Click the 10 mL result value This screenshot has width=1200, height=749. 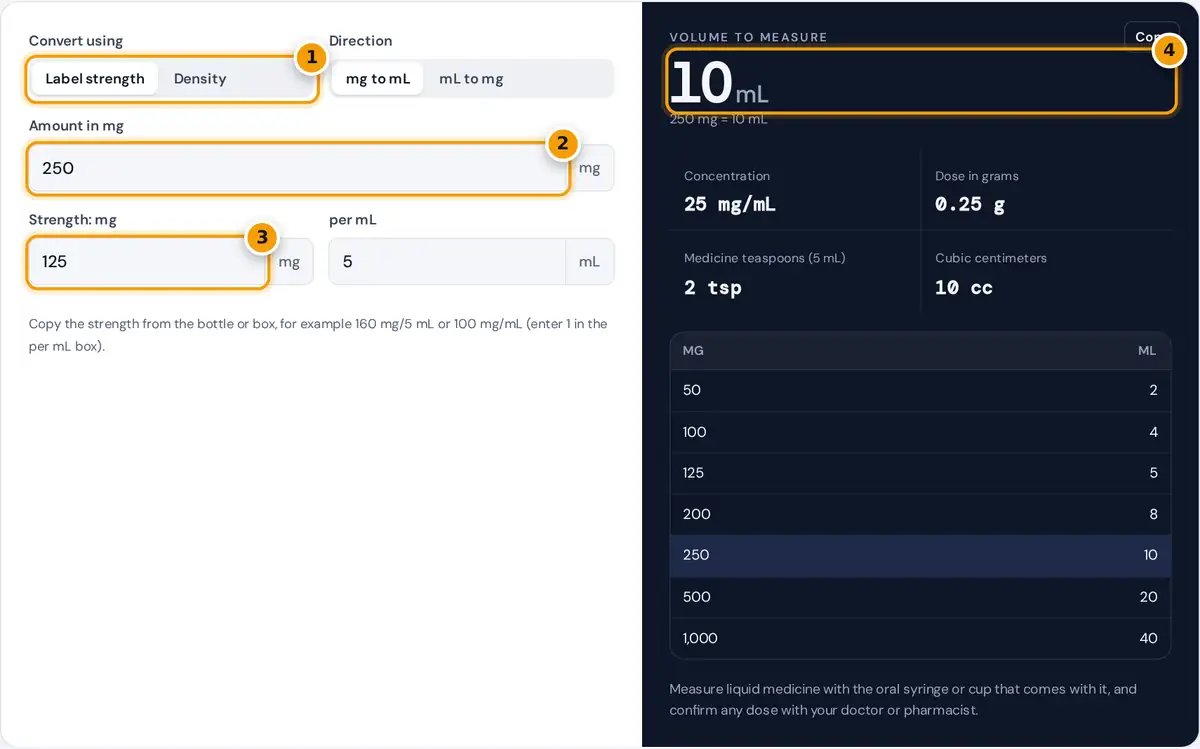(719, 82)
